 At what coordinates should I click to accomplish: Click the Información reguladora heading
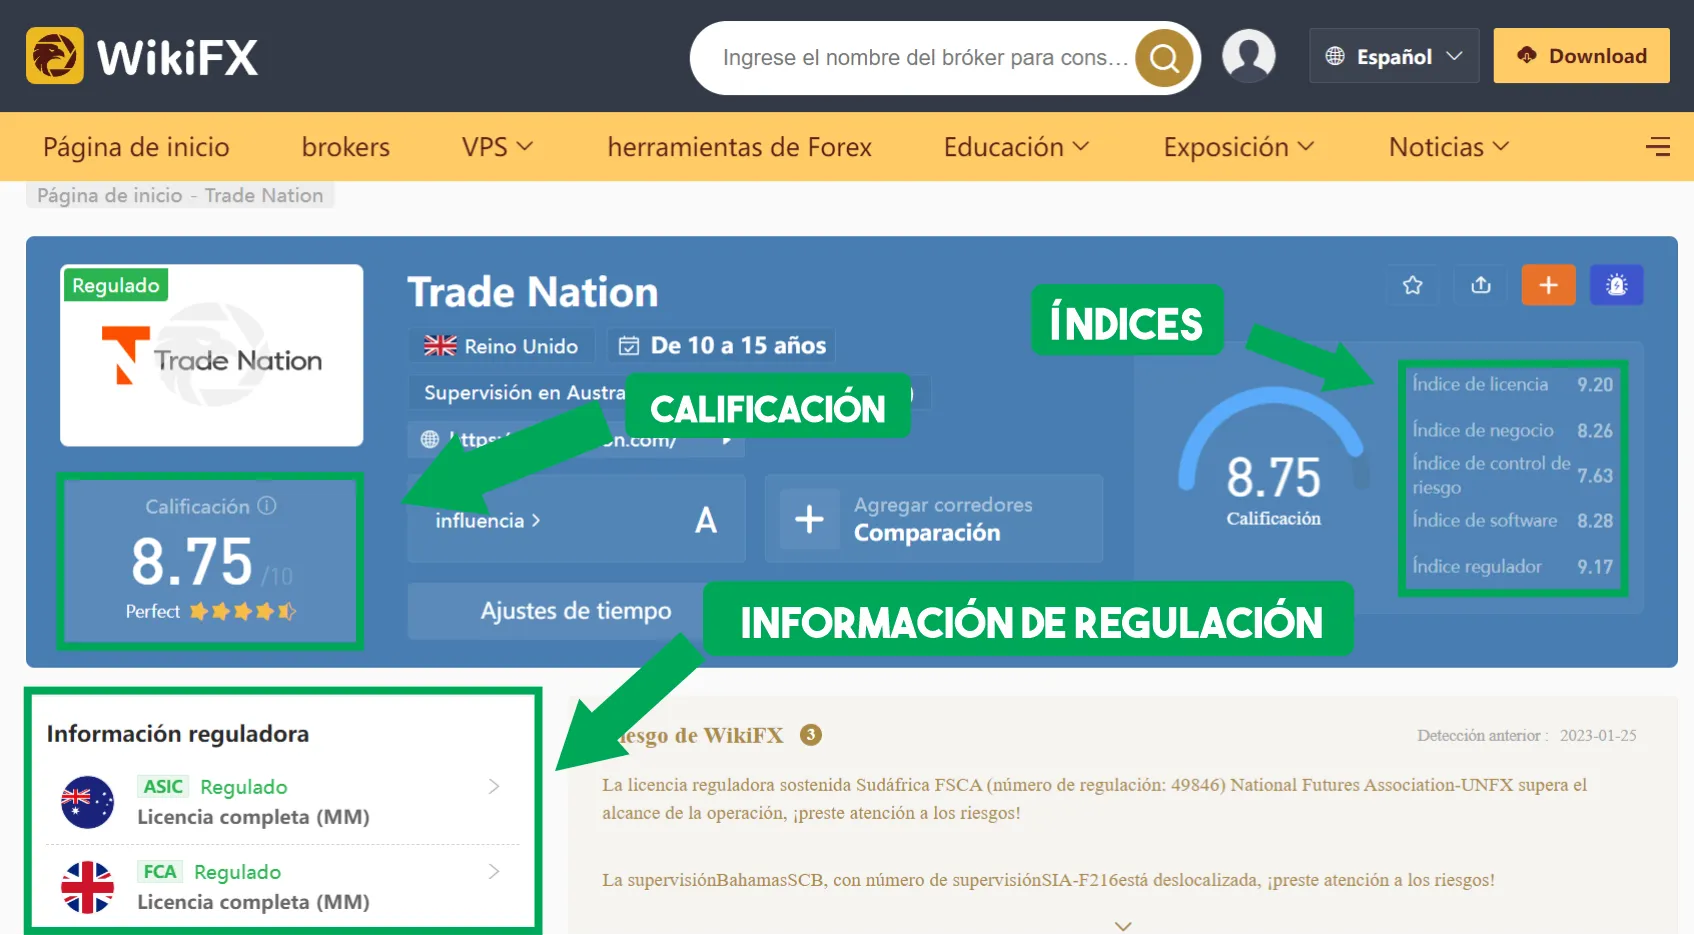178,734
